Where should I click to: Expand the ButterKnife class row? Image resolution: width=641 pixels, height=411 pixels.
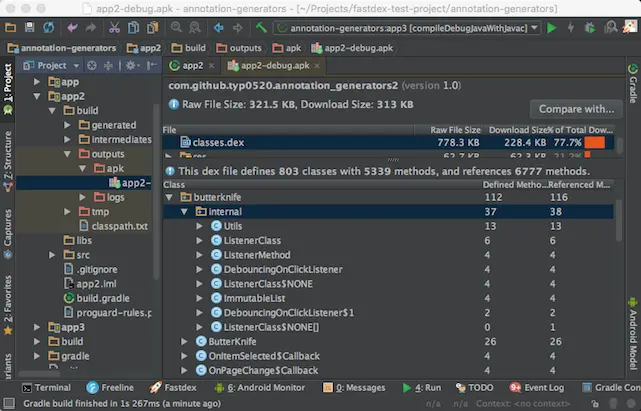pos(184,341)
